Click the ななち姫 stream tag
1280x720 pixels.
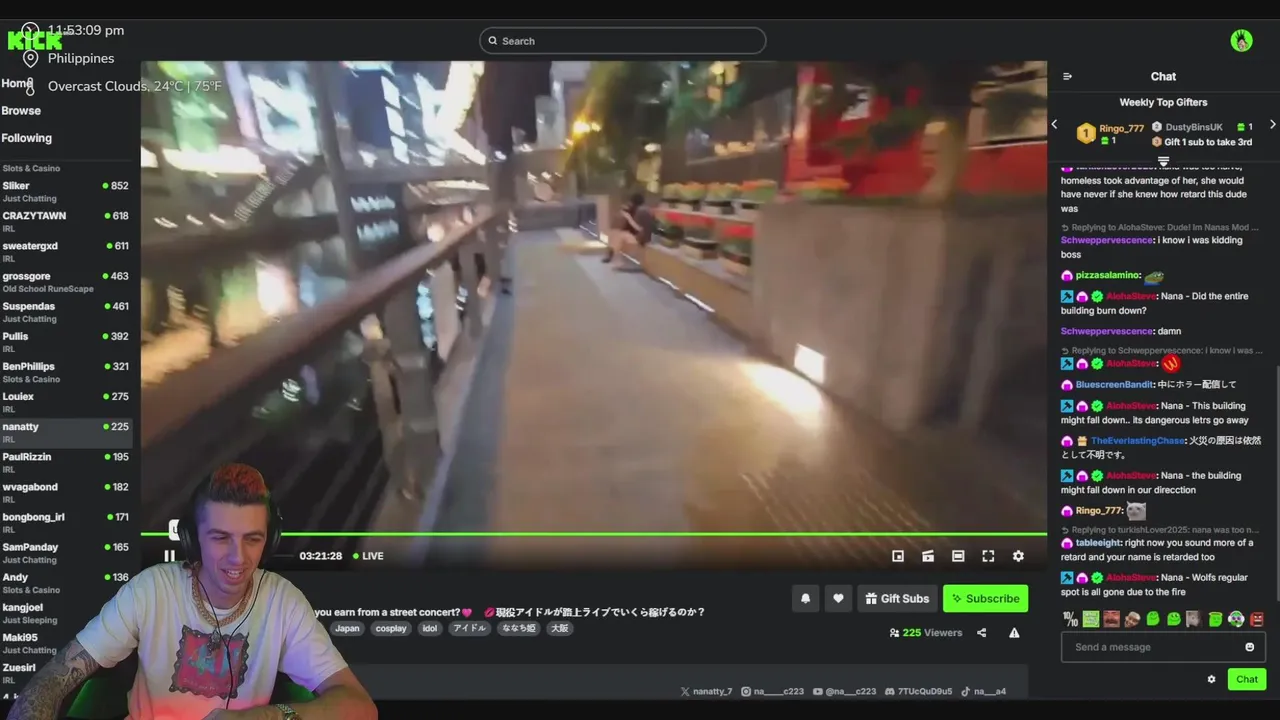pyautogui.click(x=518, y=628)
